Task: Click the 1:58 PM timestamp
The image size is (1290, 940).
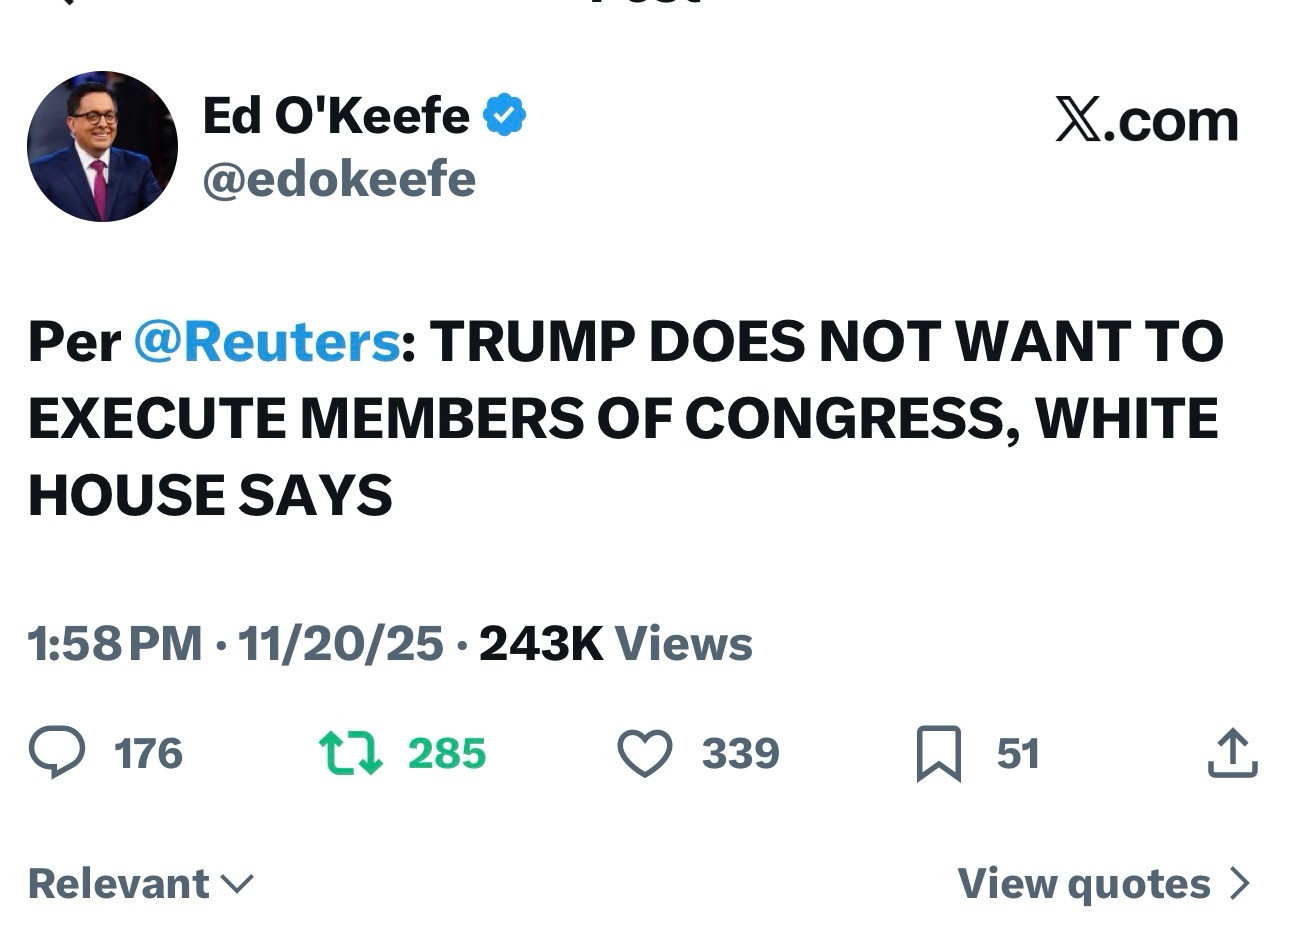Action: [x=115, y=644]
